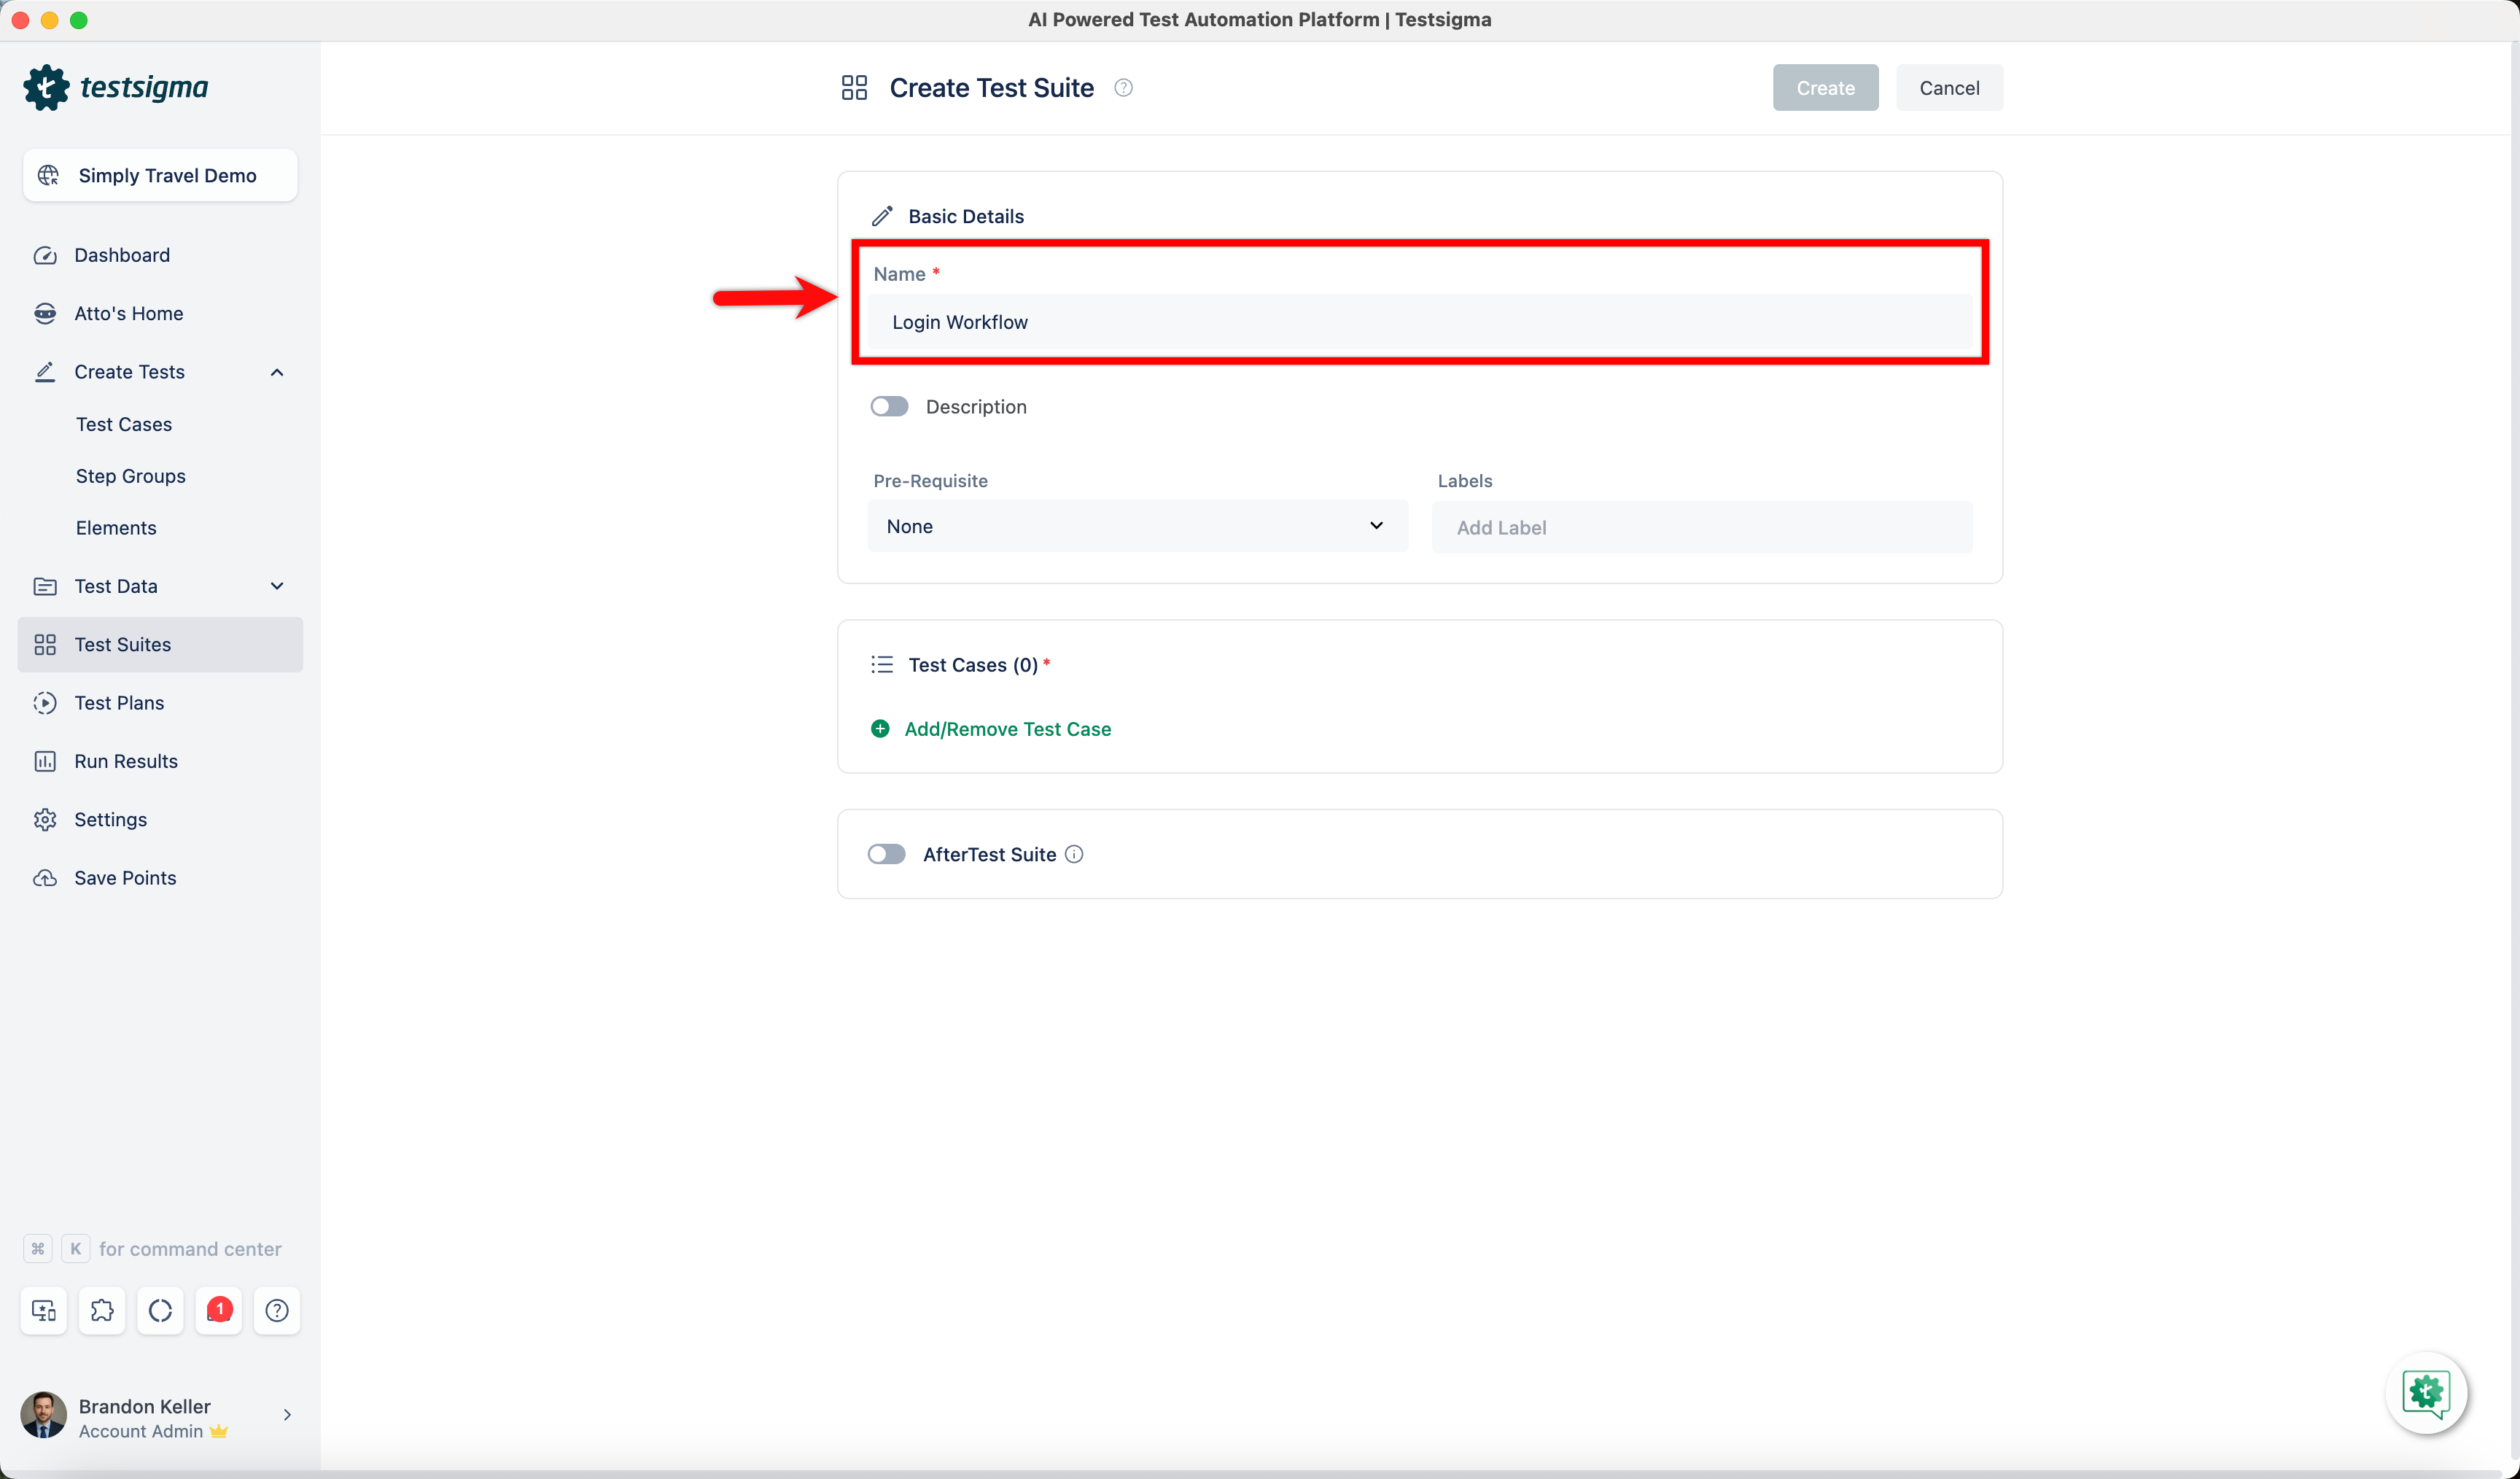Open the Pre-Requisite None dropdown
Image resolution: width=2520 pixels, height=1479 pixels.
click(x=1136, y=526)
